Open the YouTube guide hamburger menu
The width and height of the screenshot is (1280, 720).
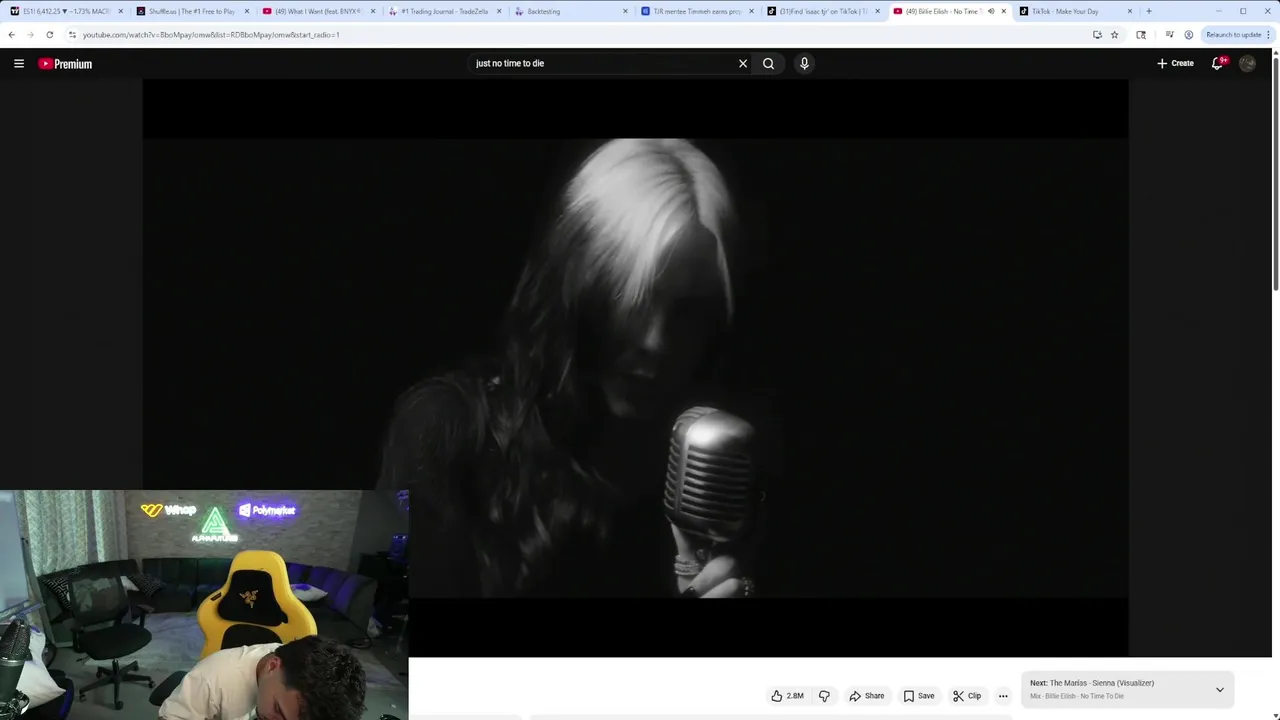(x=18, y=63)
